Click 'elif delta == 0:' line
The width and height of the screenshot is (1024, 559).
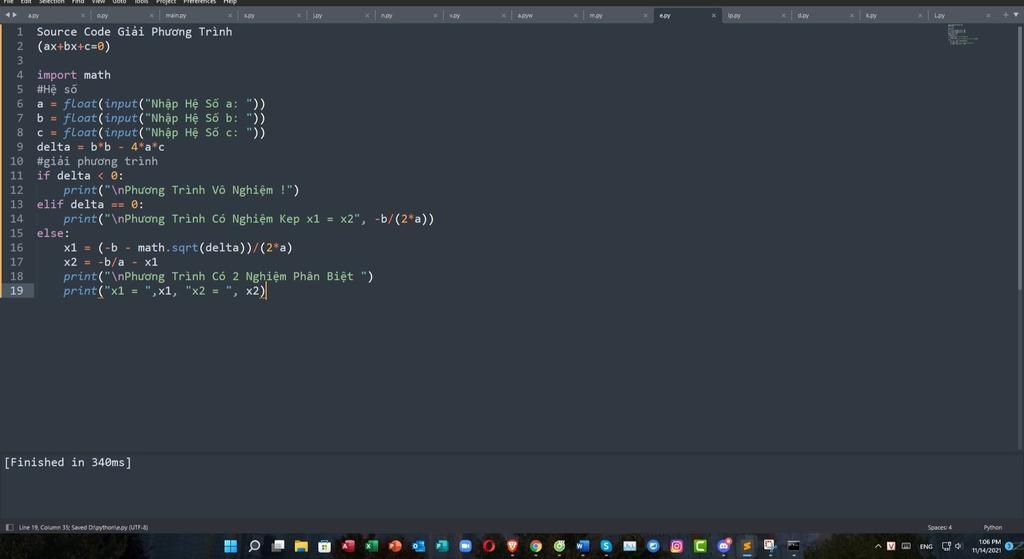coord(90,204)
